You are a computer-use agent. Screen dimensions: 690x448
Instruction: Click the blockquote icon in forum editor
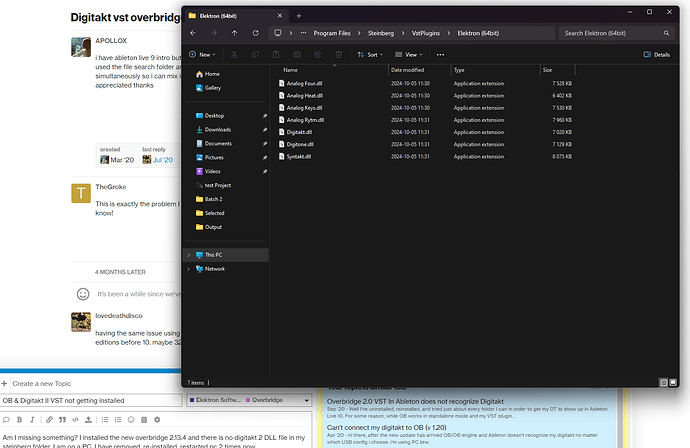click(62, 420)
